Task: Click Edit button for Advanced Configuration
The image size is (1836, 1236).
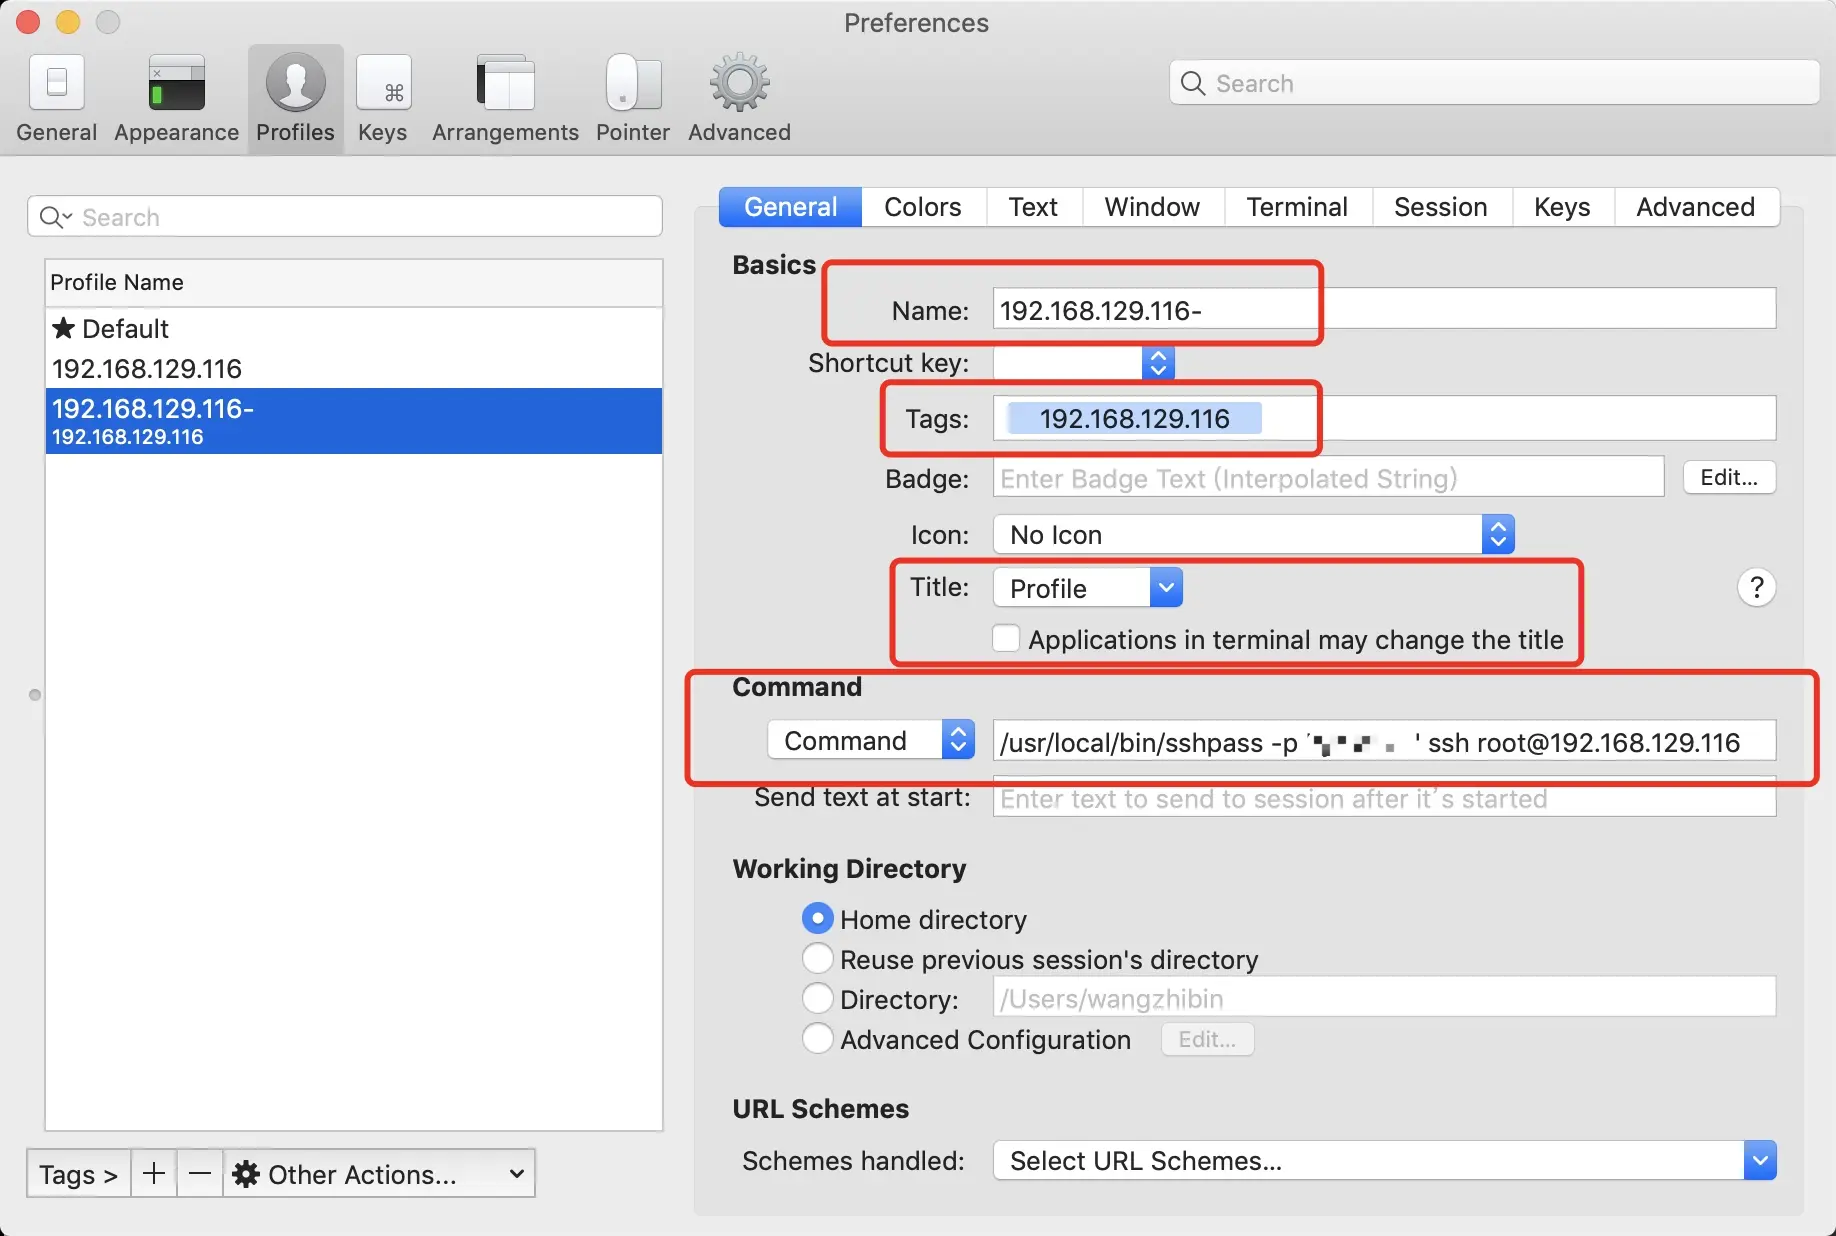Action: (x=1207, y=1039)
